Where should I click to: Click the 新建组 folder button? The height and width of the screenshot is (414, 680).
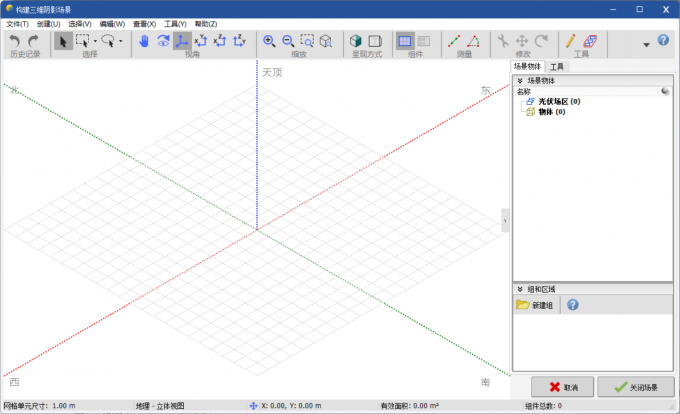(x=535, y=305)
